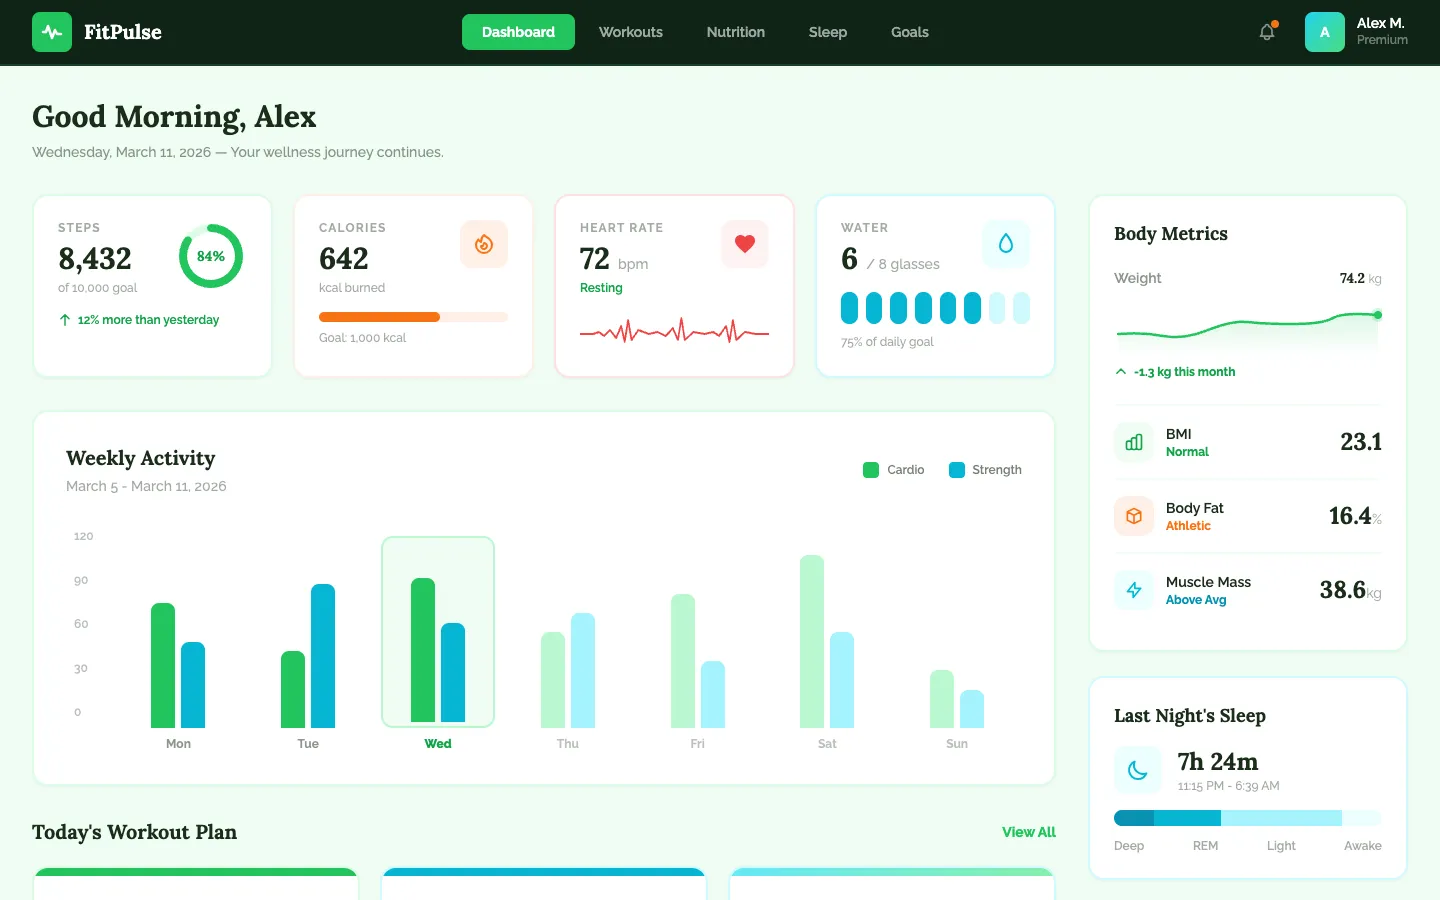The height and width of the screenshot is (900, 1440).
Task: Select the Dashboard button
Action: pyautogui.click(x=518, y=32)
